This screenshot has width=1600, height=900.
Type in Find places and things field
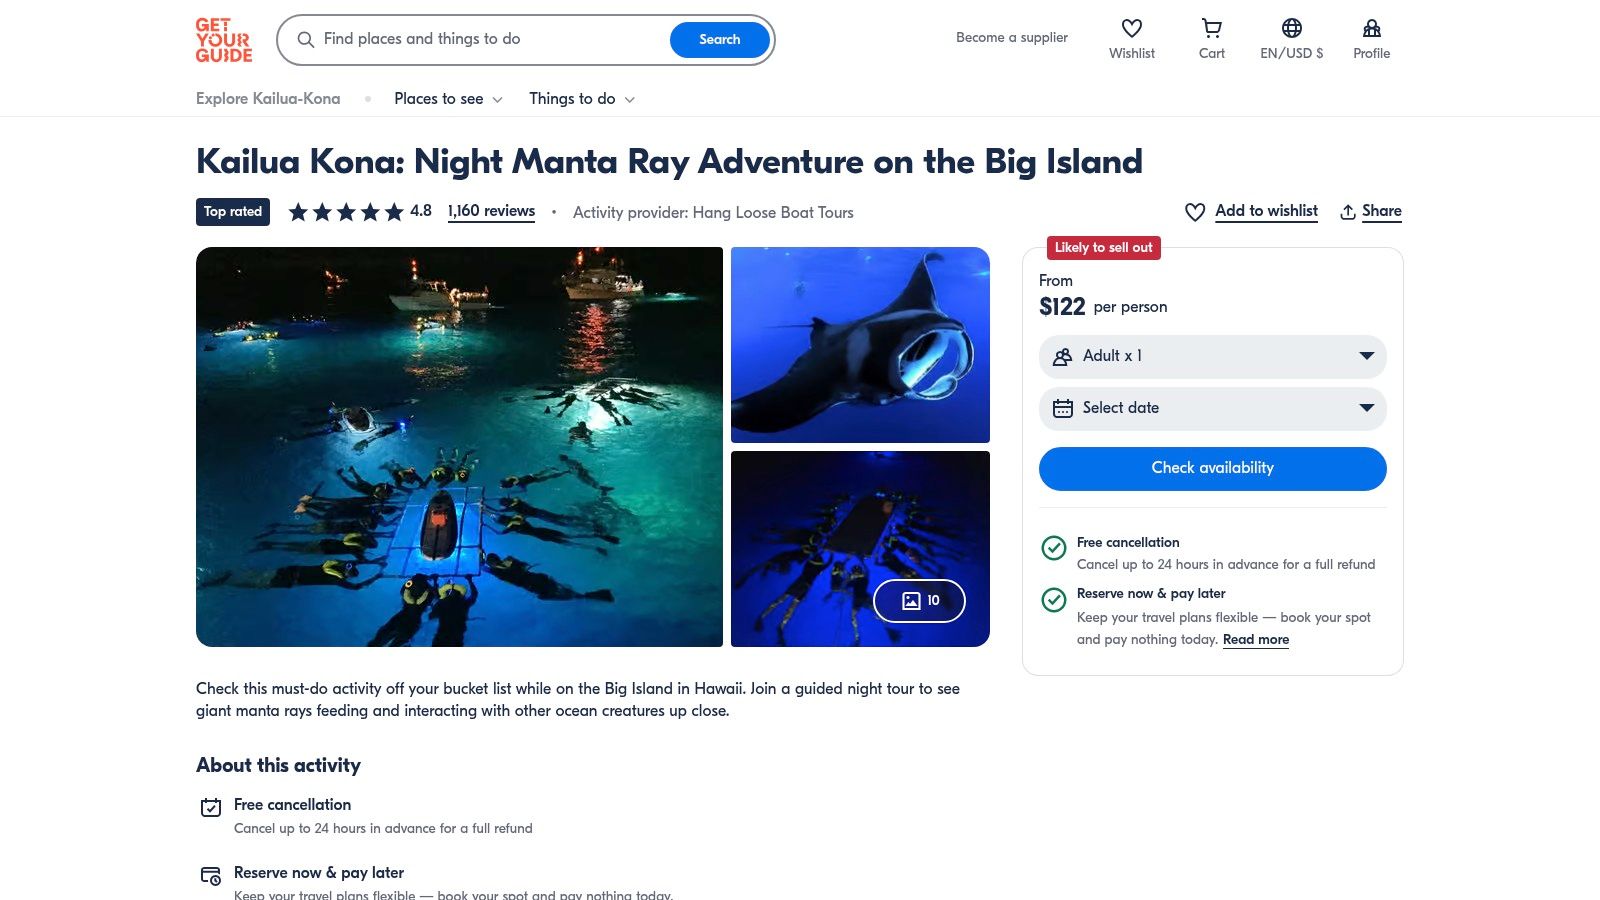tap(490, 40)
